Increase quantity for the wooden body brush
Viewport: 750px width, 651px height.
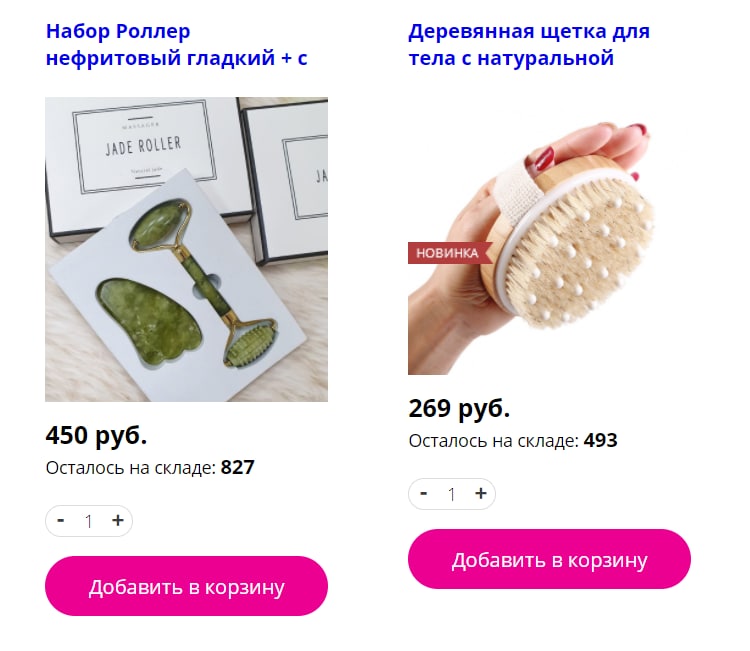tap(481, 493)
